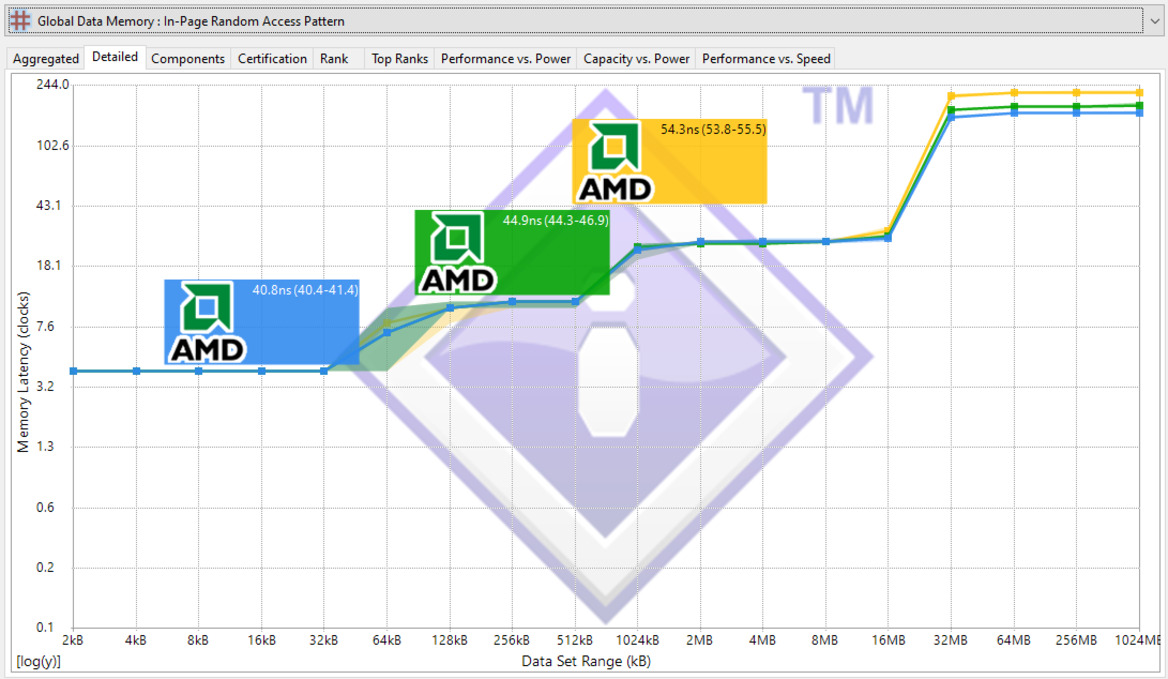
Task: Click the '8MB' x-axis label
Action: coord(825,640)
